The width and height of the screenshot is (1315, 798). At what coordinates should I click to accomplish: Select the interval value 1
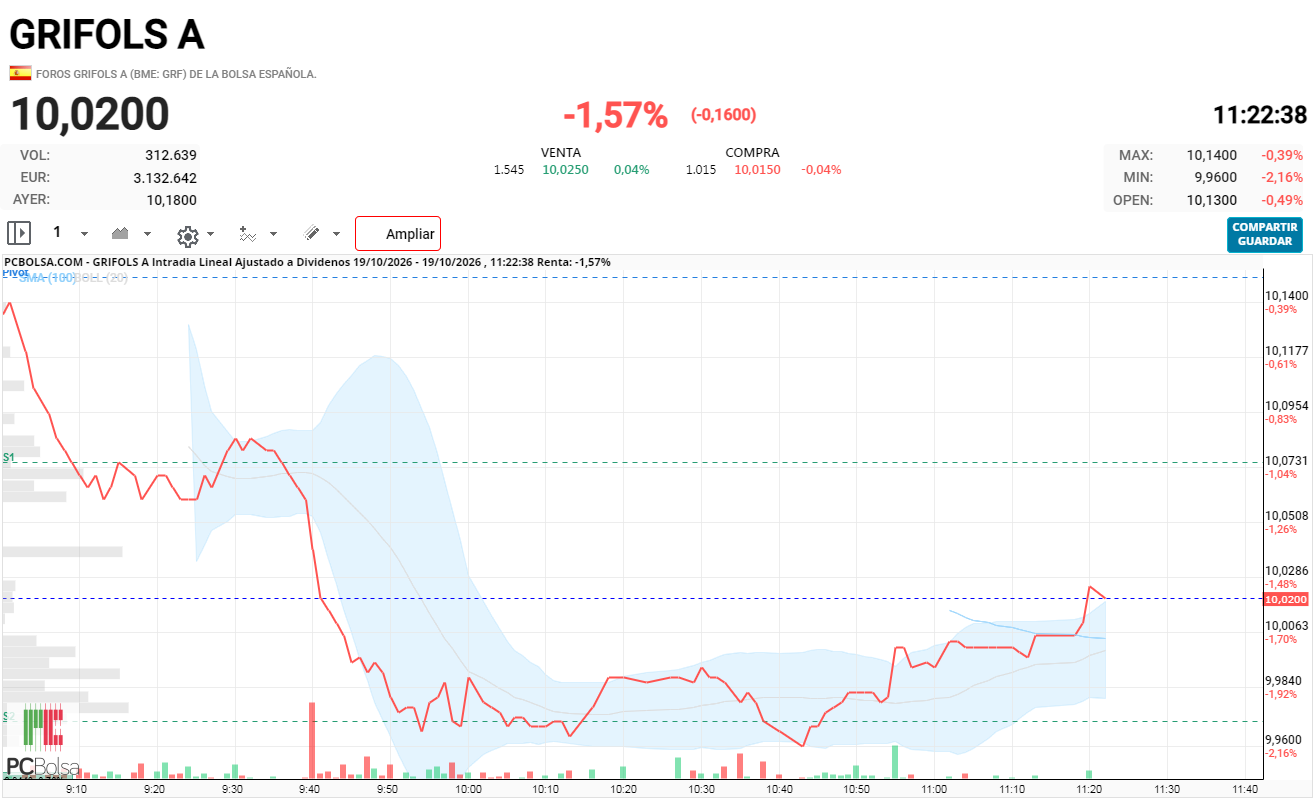pyautogui.click(x=57, y=232)
